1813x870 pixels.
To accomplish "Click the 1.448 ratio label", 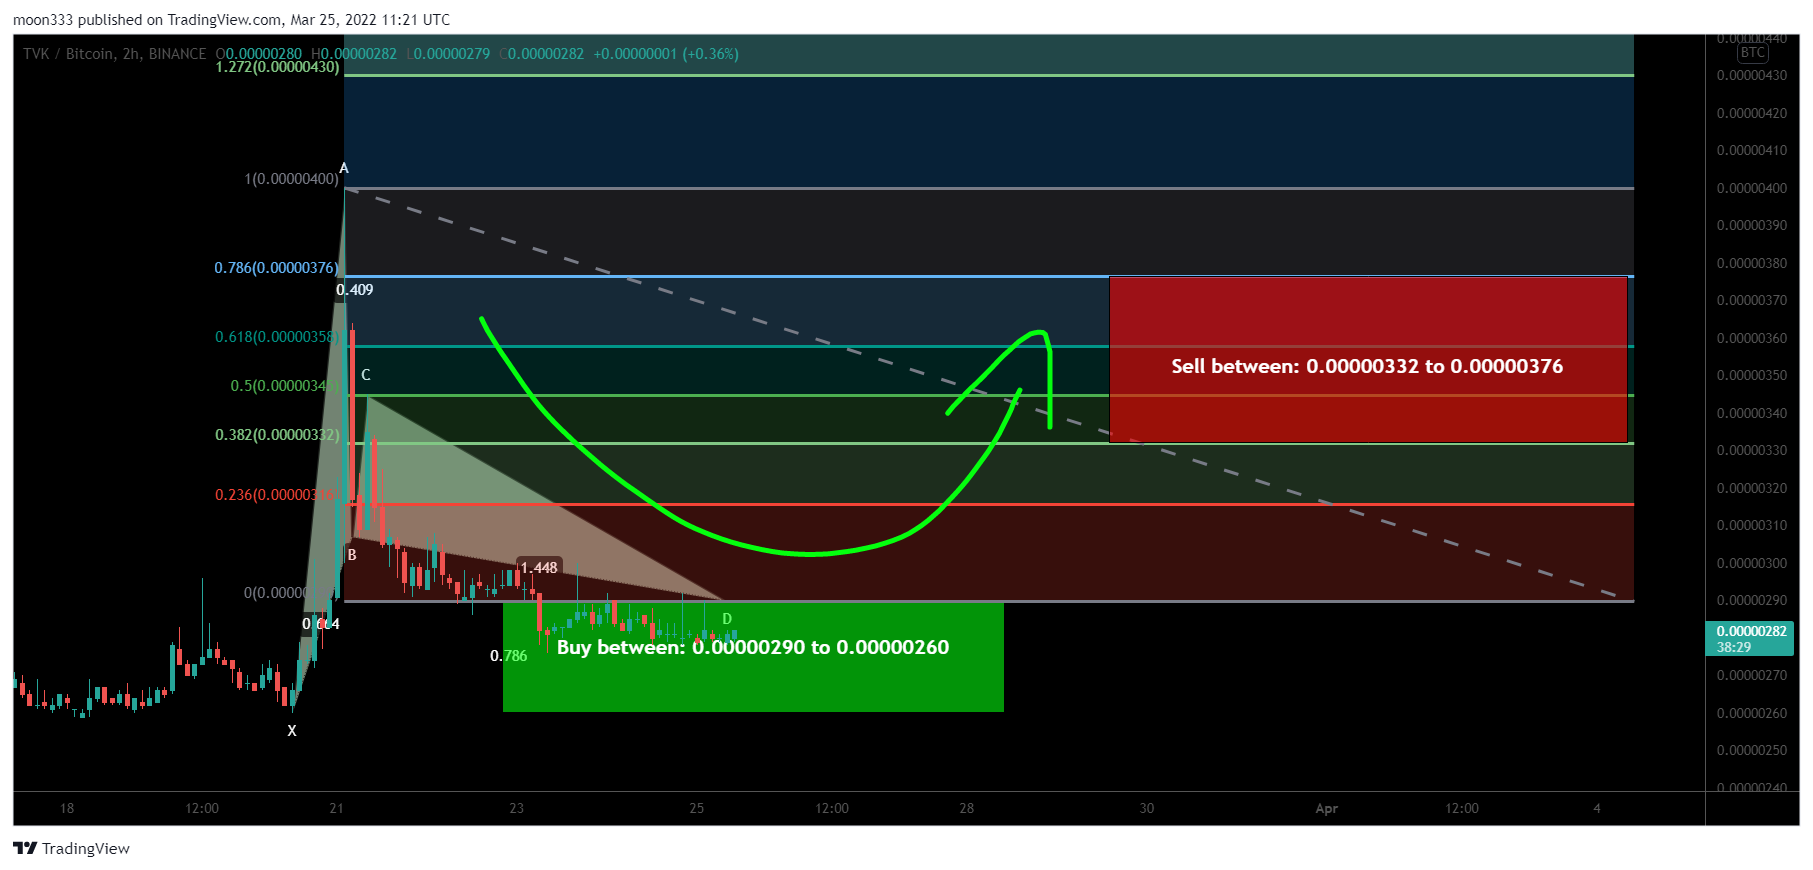I will point(539,568).
